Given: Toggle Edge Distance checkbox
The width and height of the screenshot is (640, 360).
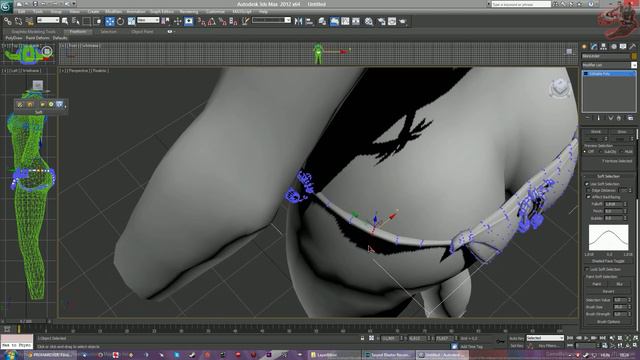Looking at the screenshot, I should (589, 191).
